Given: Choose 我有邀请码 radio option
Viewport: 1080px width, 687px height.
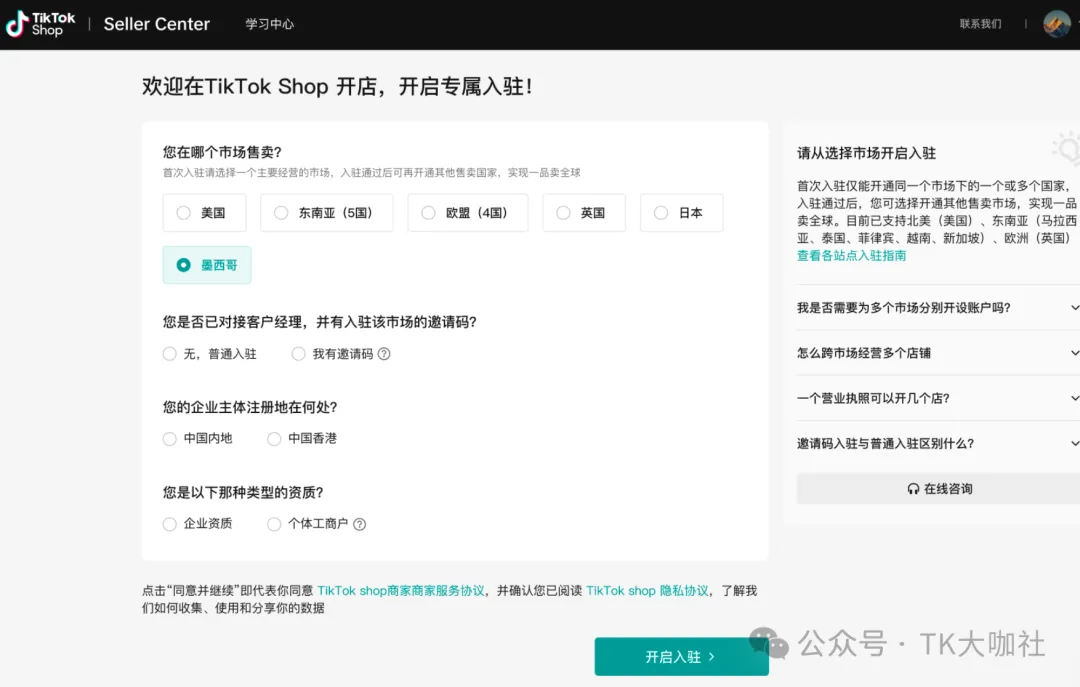Looking at the screenshot, I should tap(335, 353).
